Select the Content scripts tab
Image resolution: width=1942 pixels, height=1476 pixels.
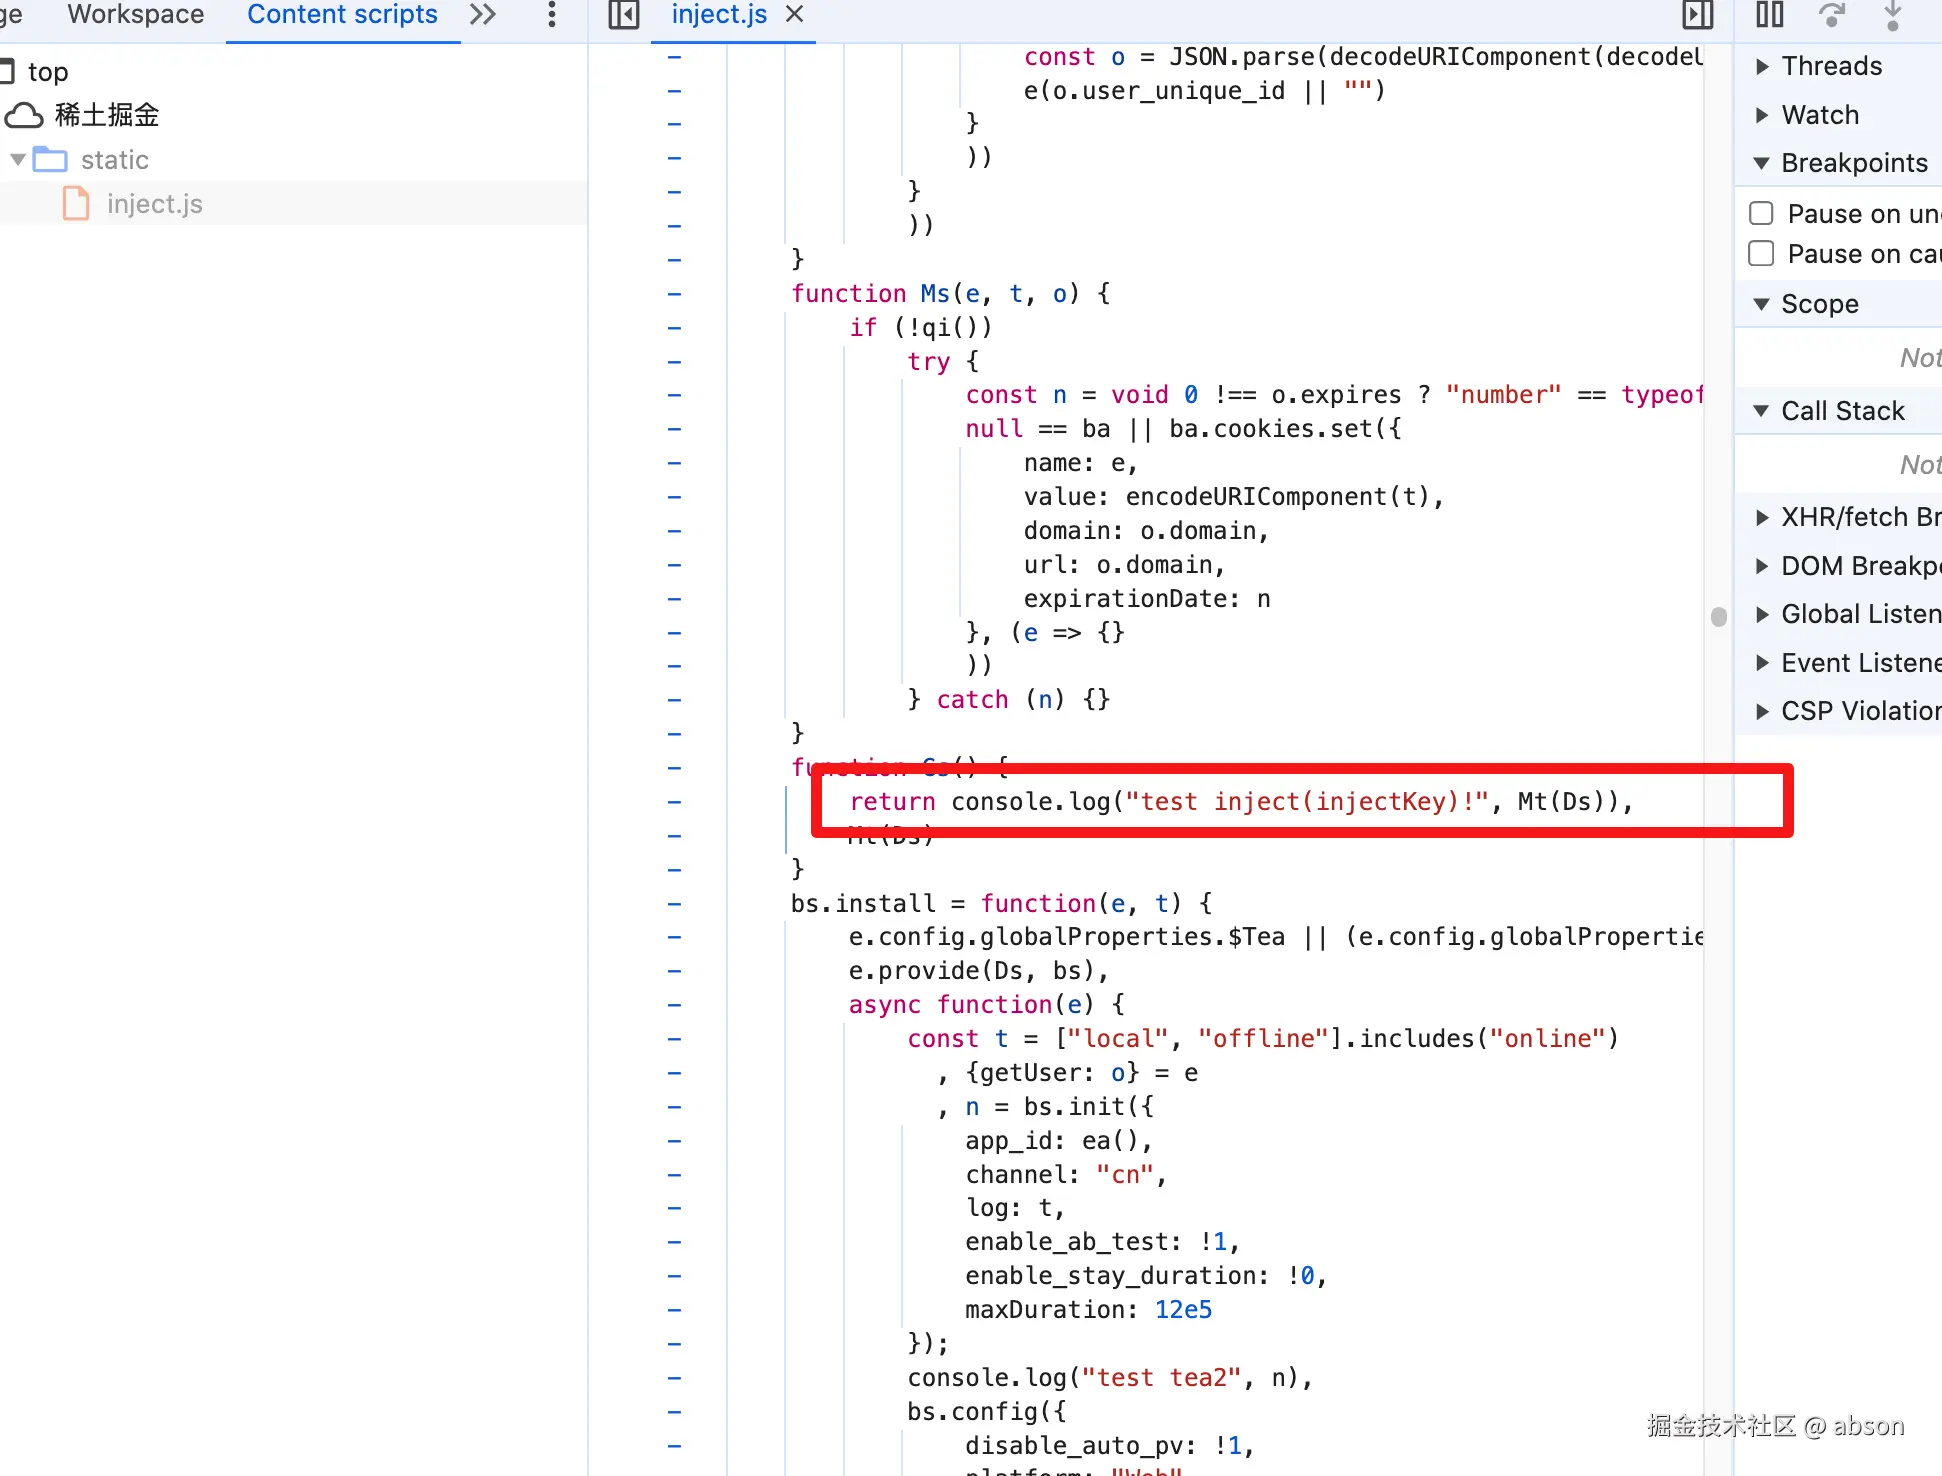click(x=342, y=15)
